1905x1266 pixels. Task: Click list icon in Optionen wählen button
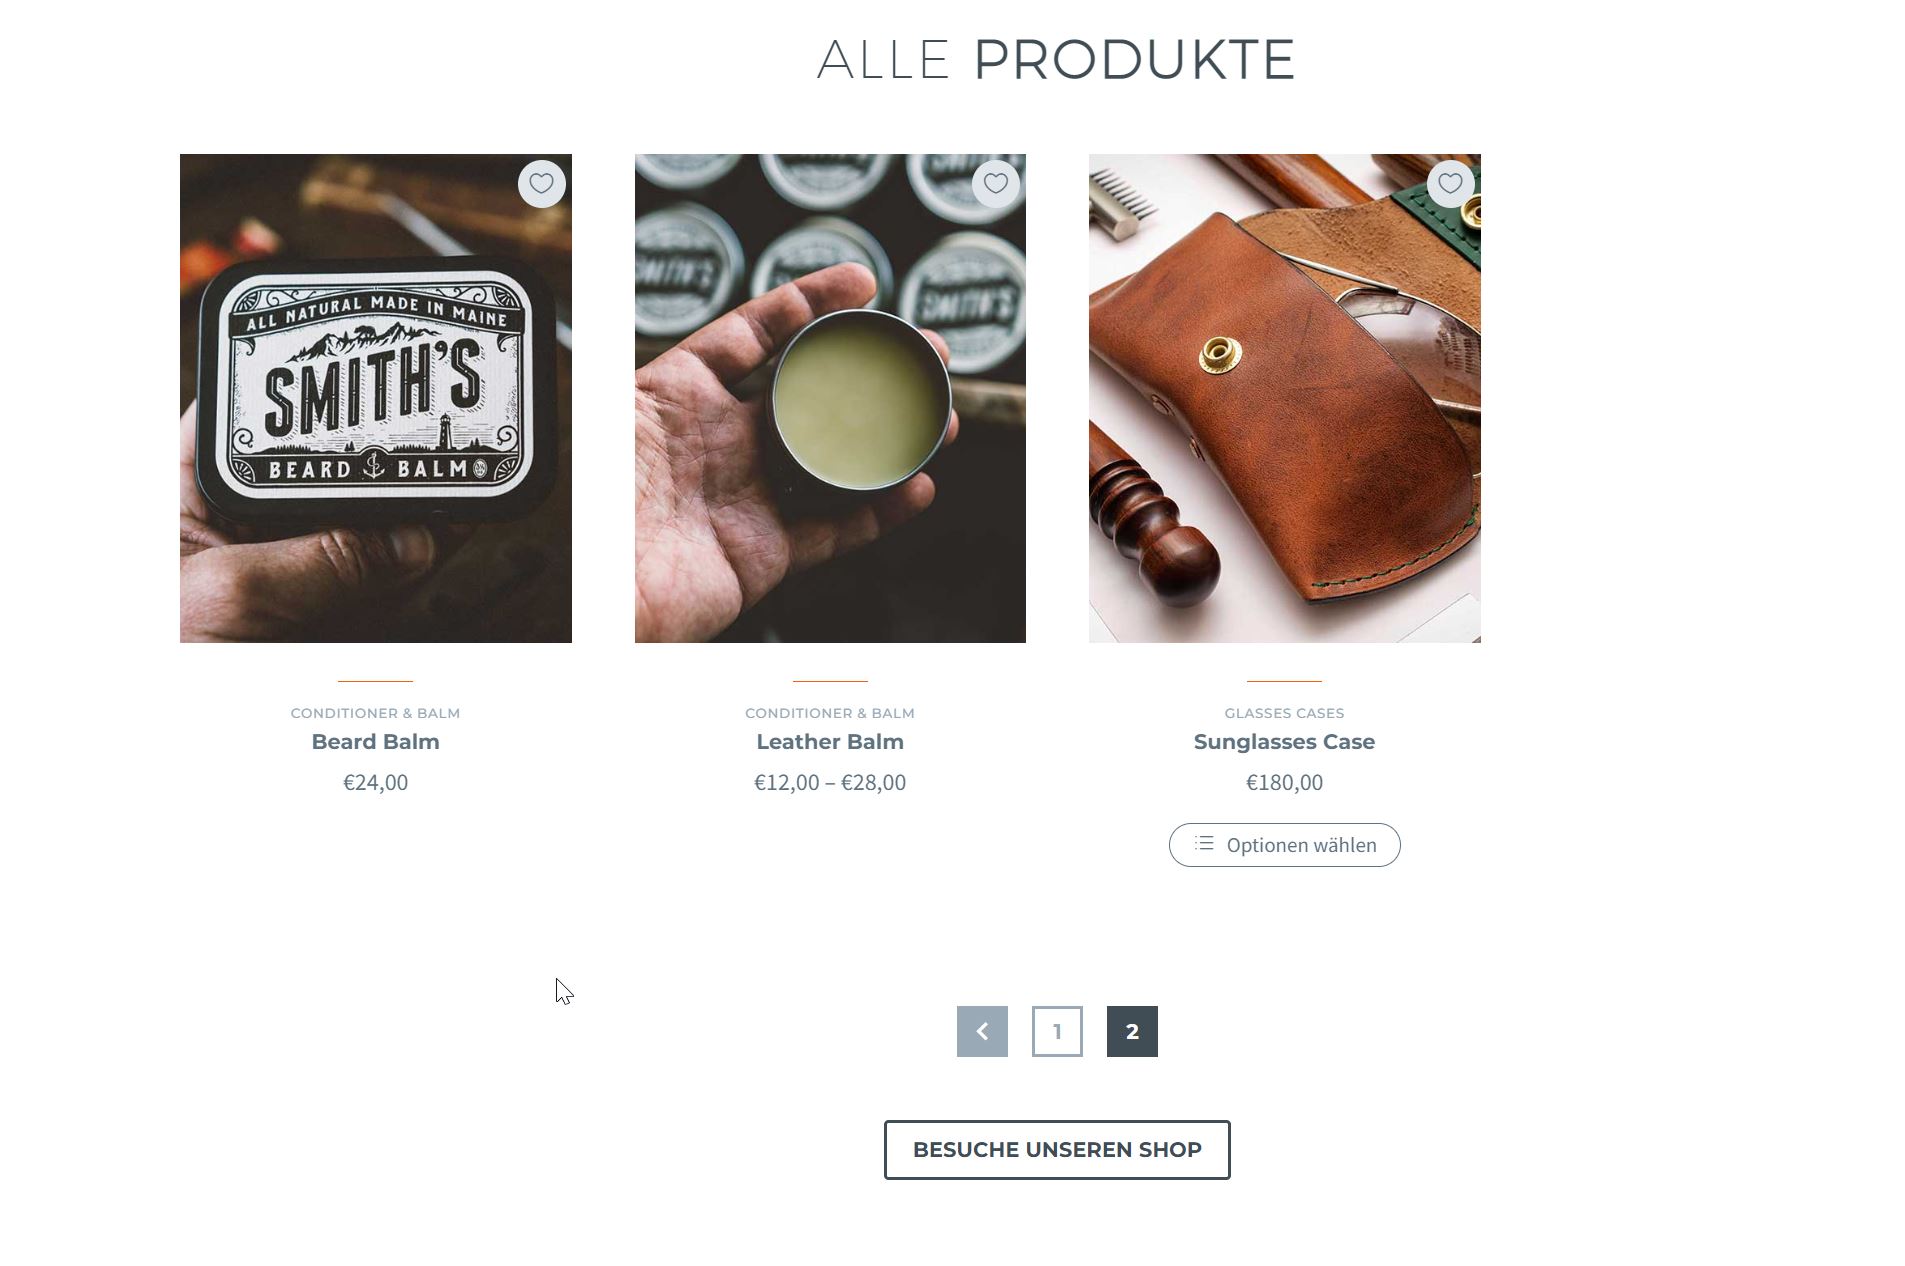[1204, 844]
